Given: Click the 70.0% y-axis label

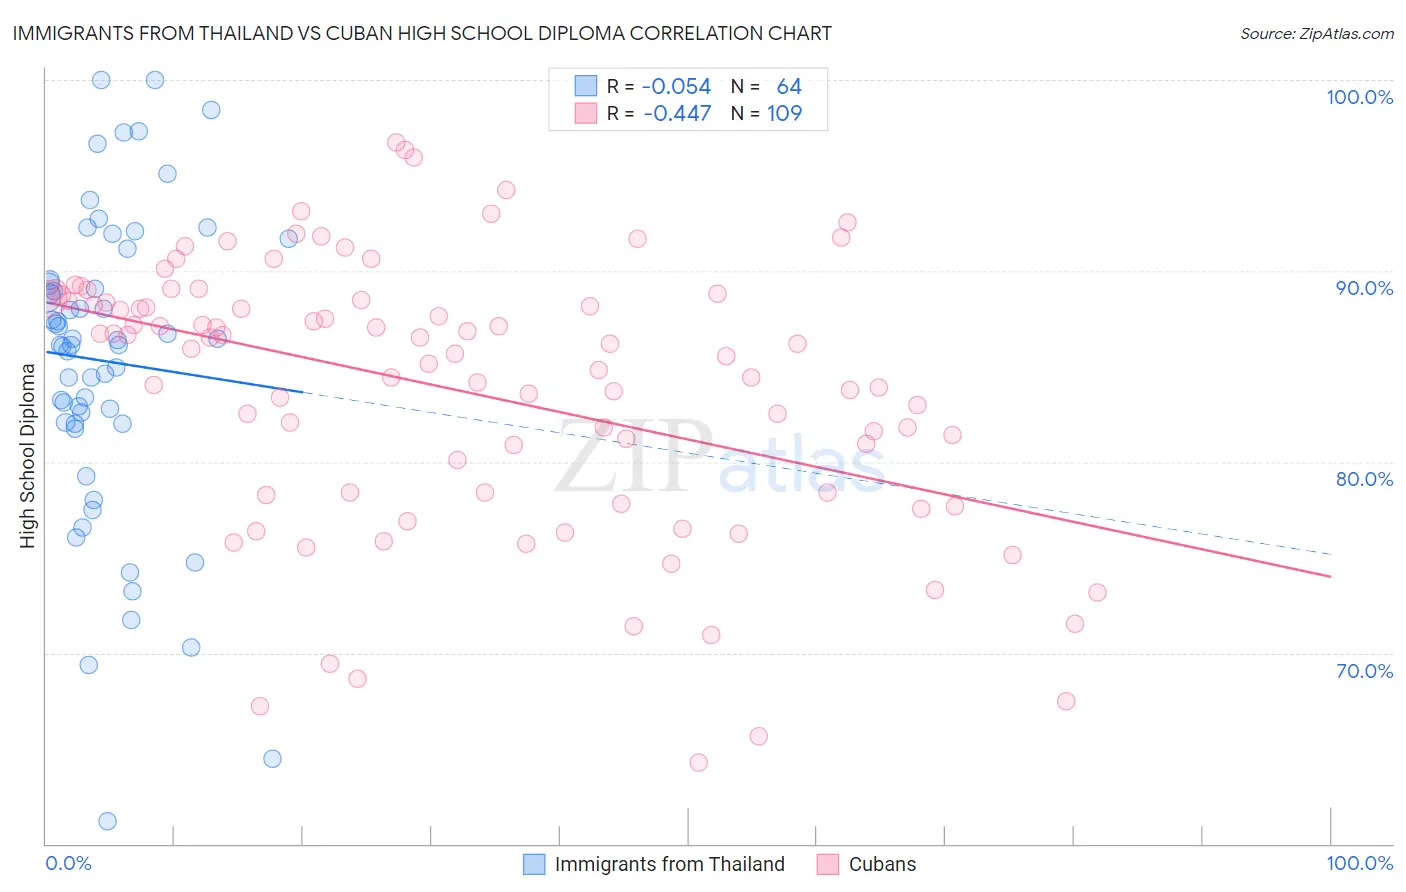Looking at the screenshot, I should 1364,671.
